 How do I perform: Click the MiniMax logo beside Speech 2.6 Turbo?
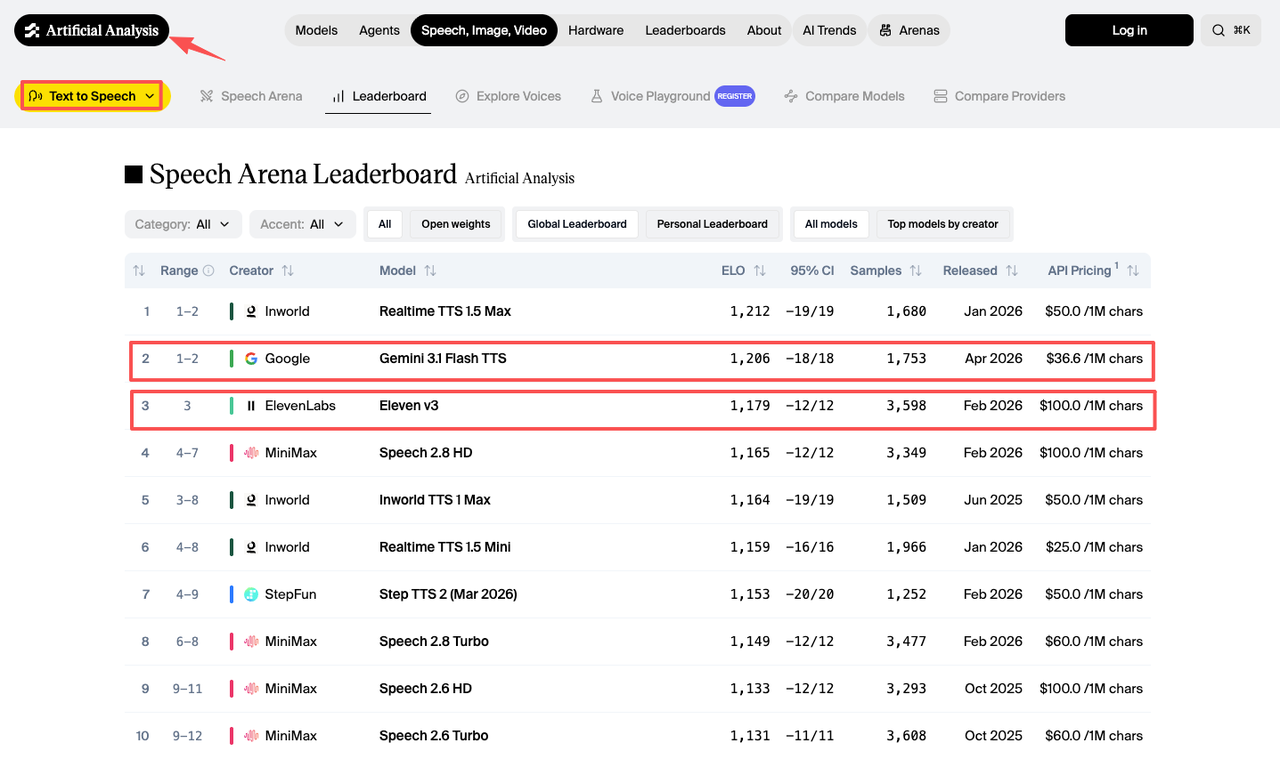point(251,735)
